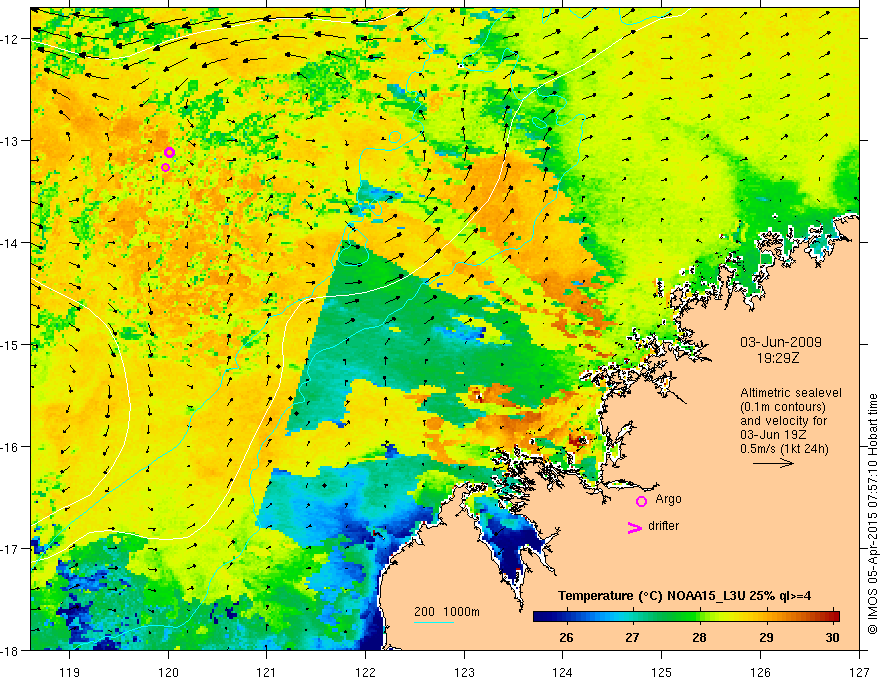Click the '200 1000m' isobath label

[x=447, y=612]
